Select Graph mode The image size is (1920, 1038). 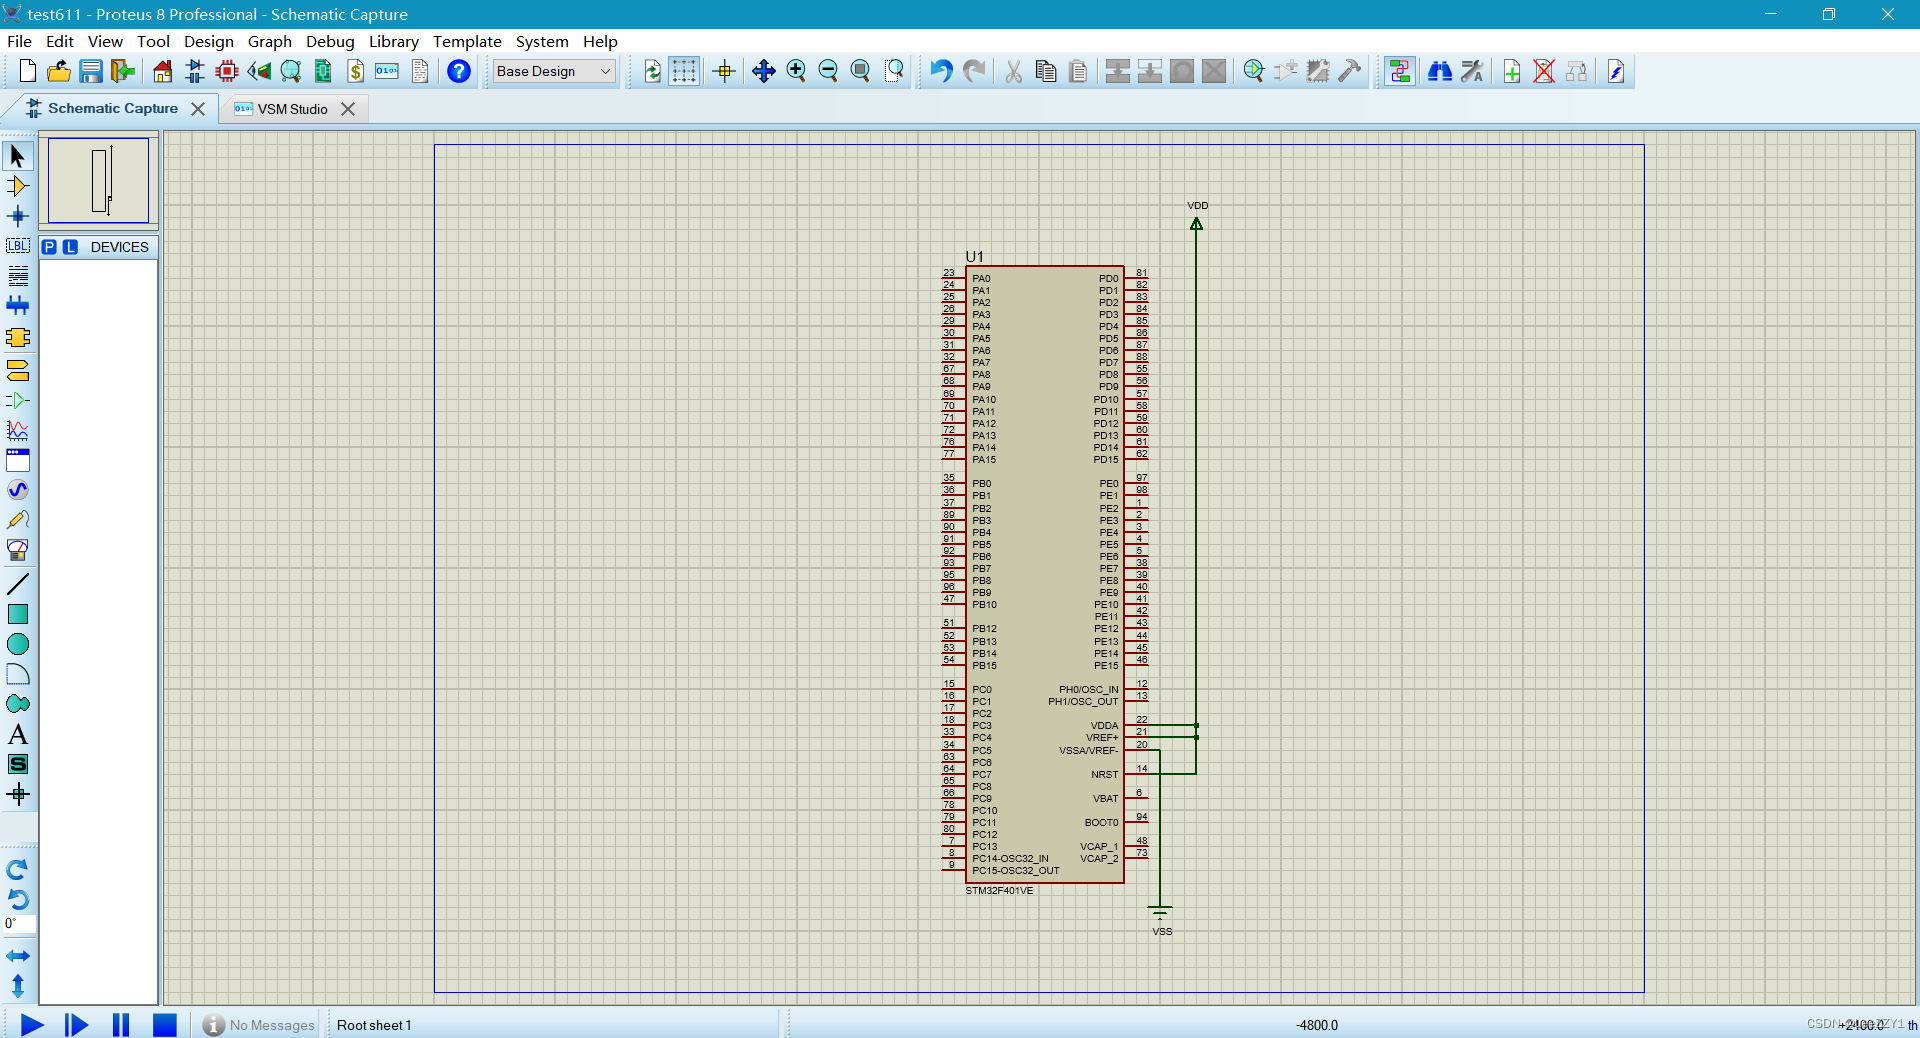click(18, 431)
